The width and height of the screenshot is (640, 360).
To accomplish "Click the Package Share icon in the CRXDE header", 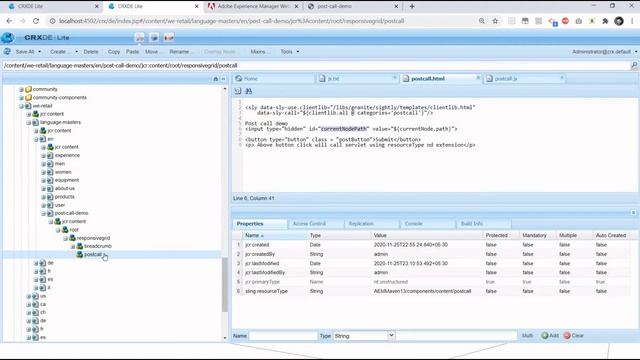I will point(169,38).
